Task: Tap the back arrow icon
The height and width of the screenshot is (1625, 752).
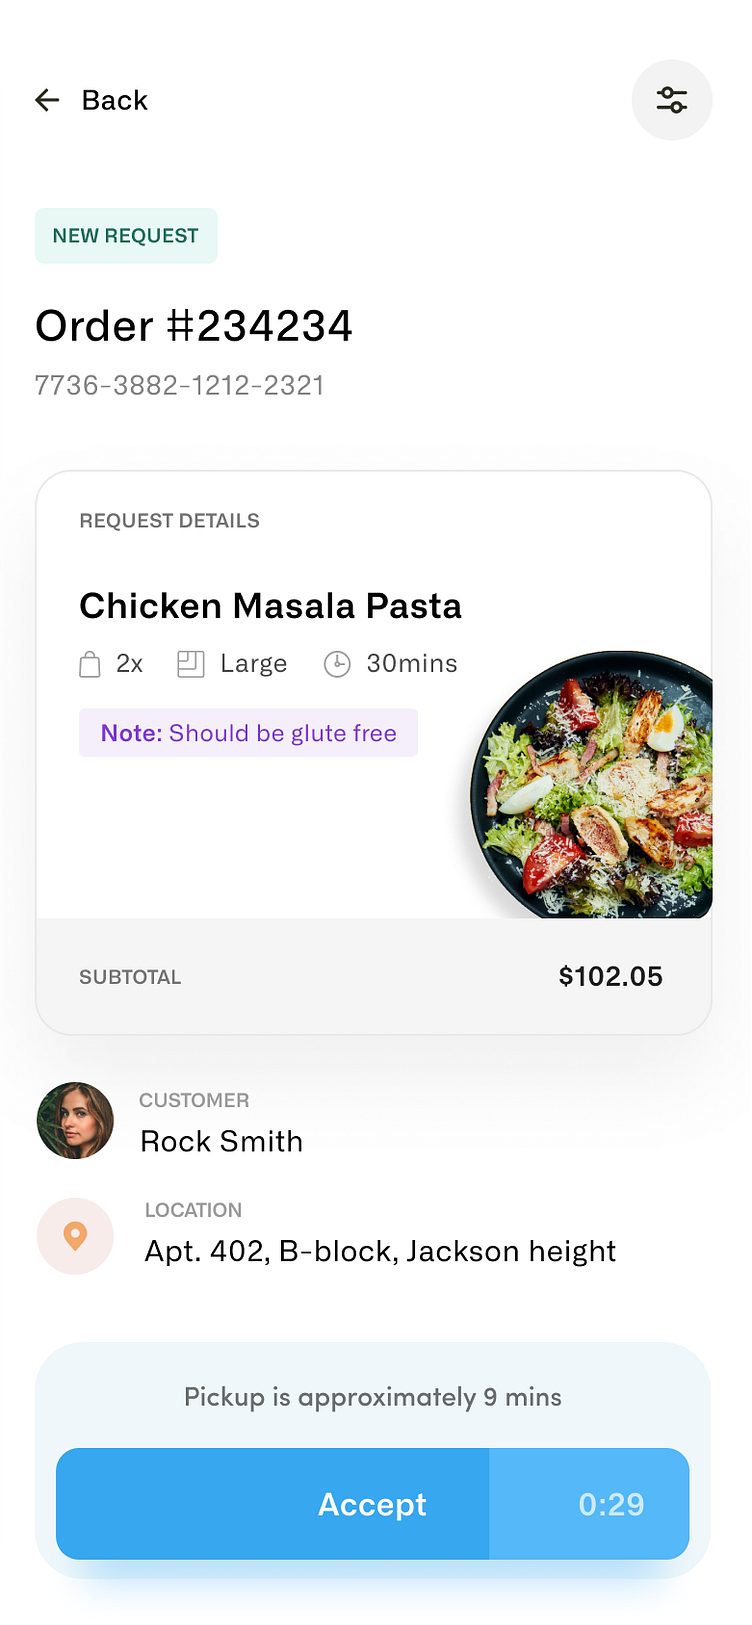Action: 47,100
